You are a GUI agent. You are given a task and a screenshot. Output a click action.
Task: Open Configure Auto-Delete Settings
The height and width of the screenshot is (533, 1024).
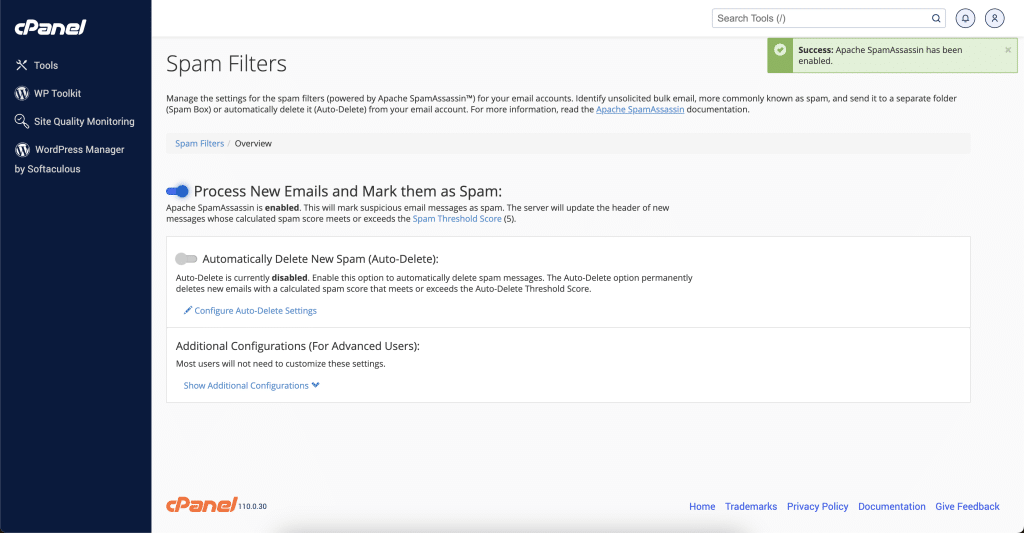[255, 311]
